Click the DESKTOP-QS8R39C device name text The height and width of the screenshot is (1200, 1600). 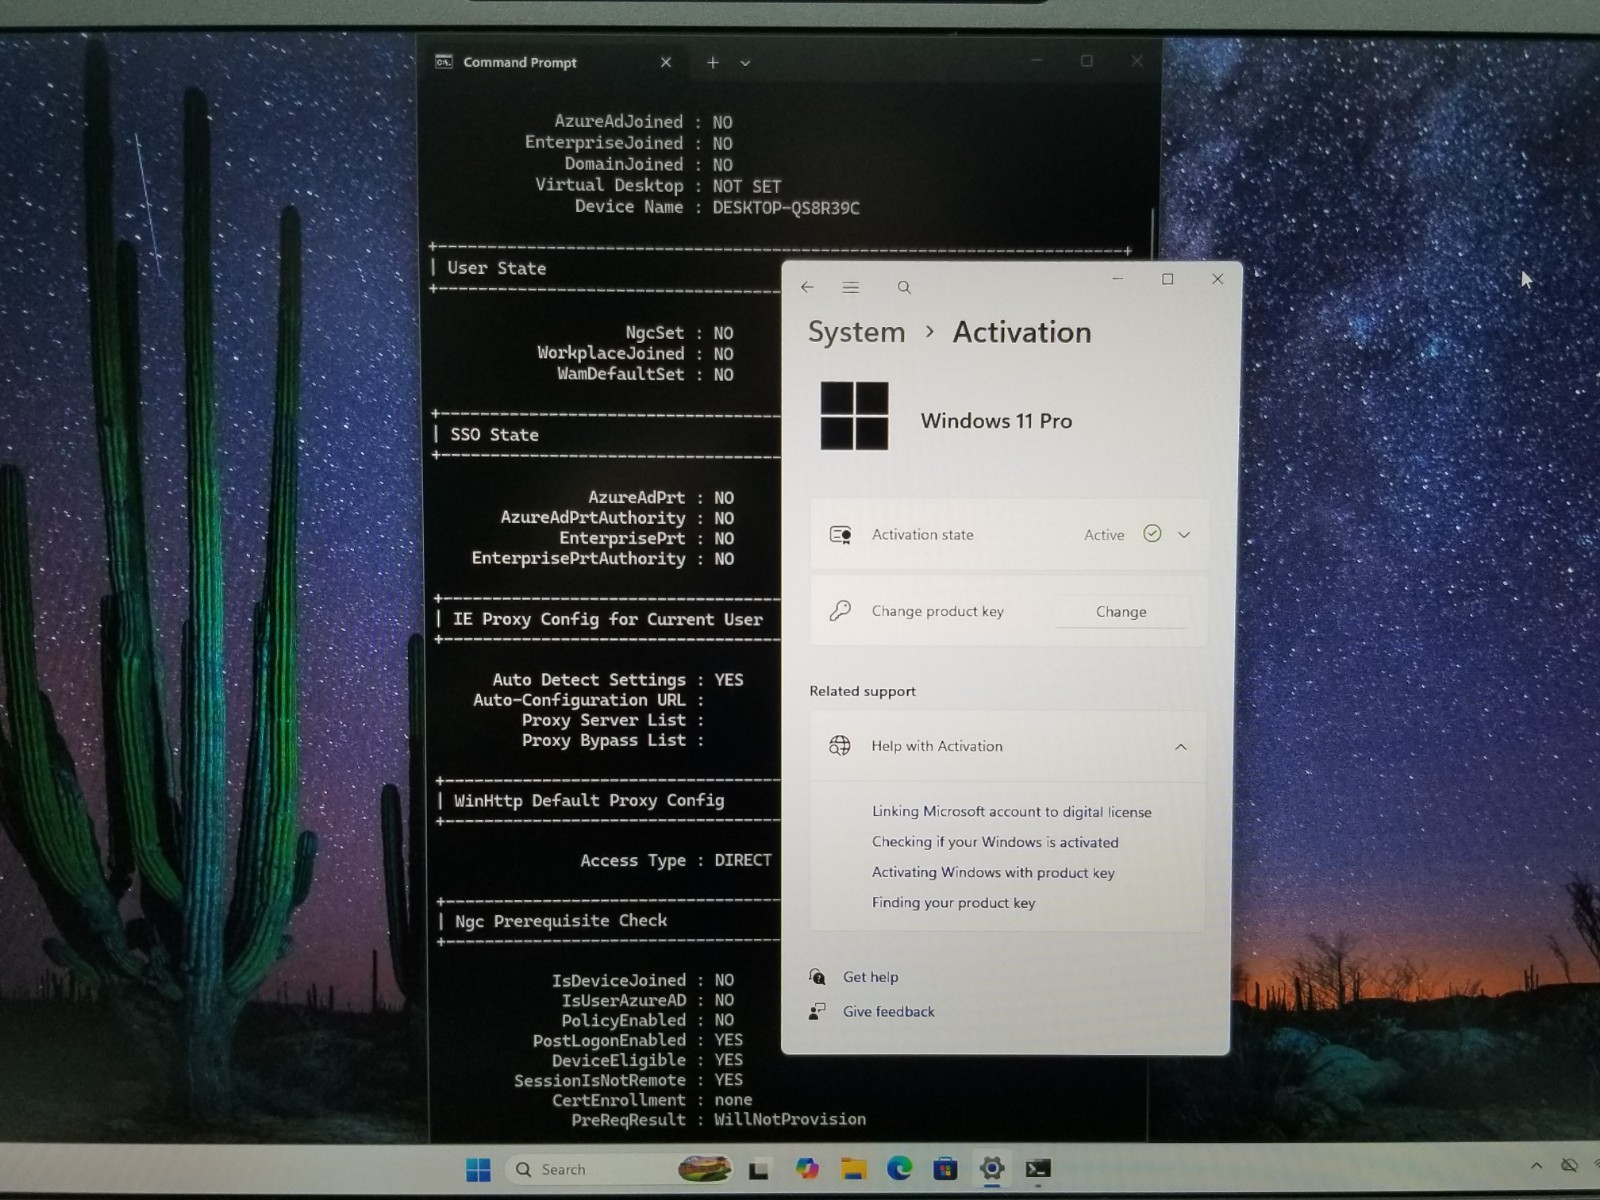pos(786,208)
